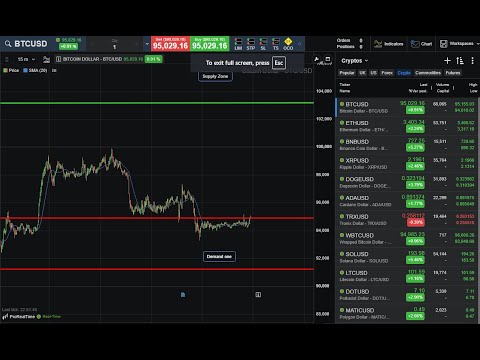
Task: Select the Crypto tab
Action: (404, 73)
